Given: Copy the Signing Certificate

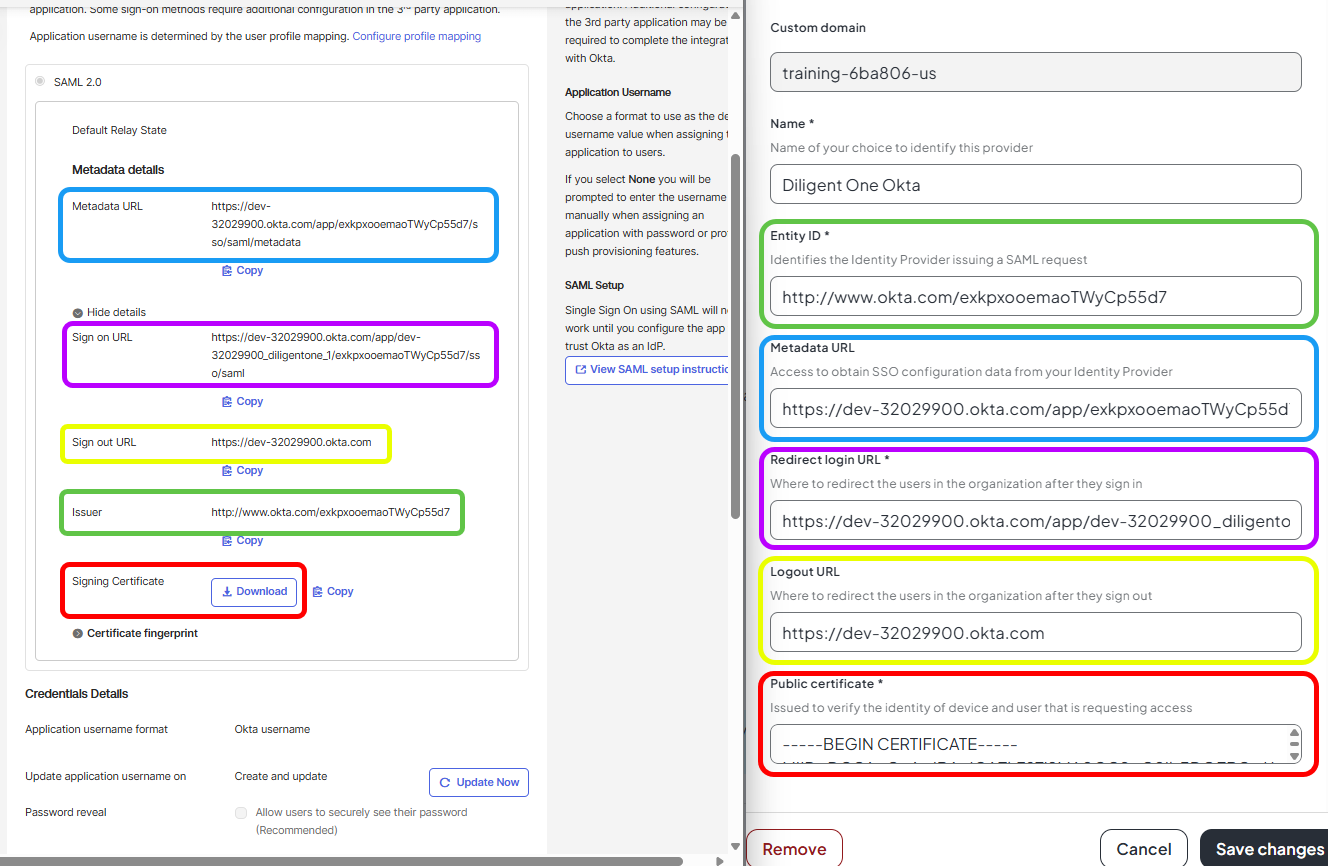Looking at the screenshot, I should 332,590.
